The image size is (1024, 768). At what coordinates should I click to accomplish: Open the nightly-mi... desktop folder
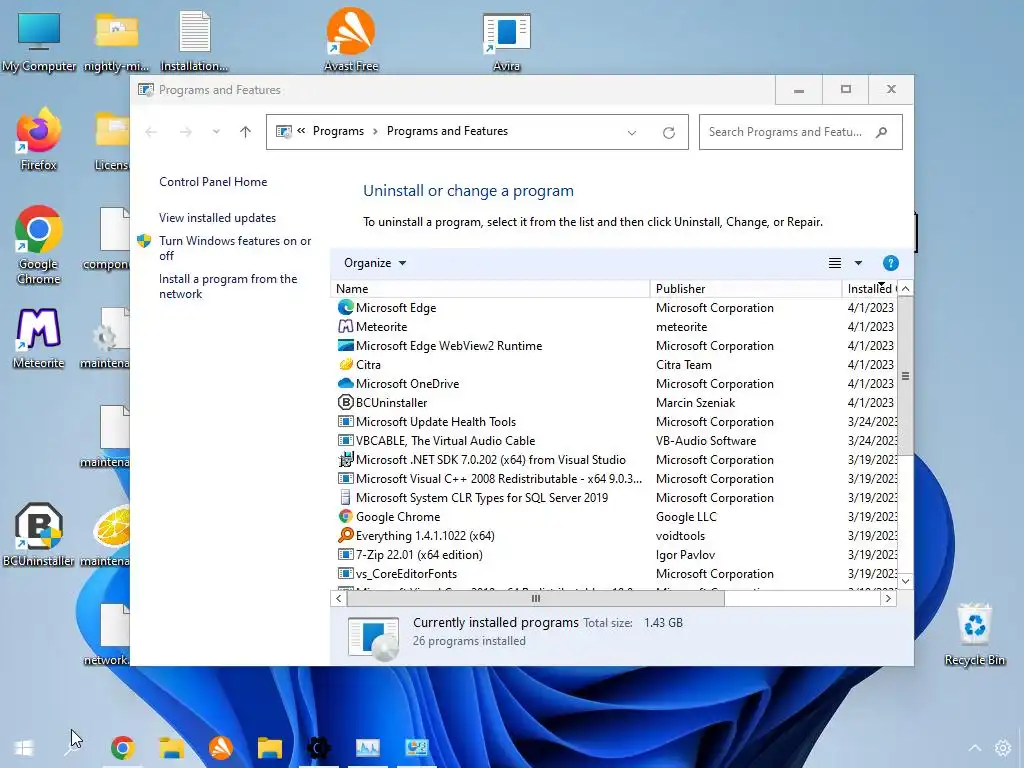tap(116, 42)
